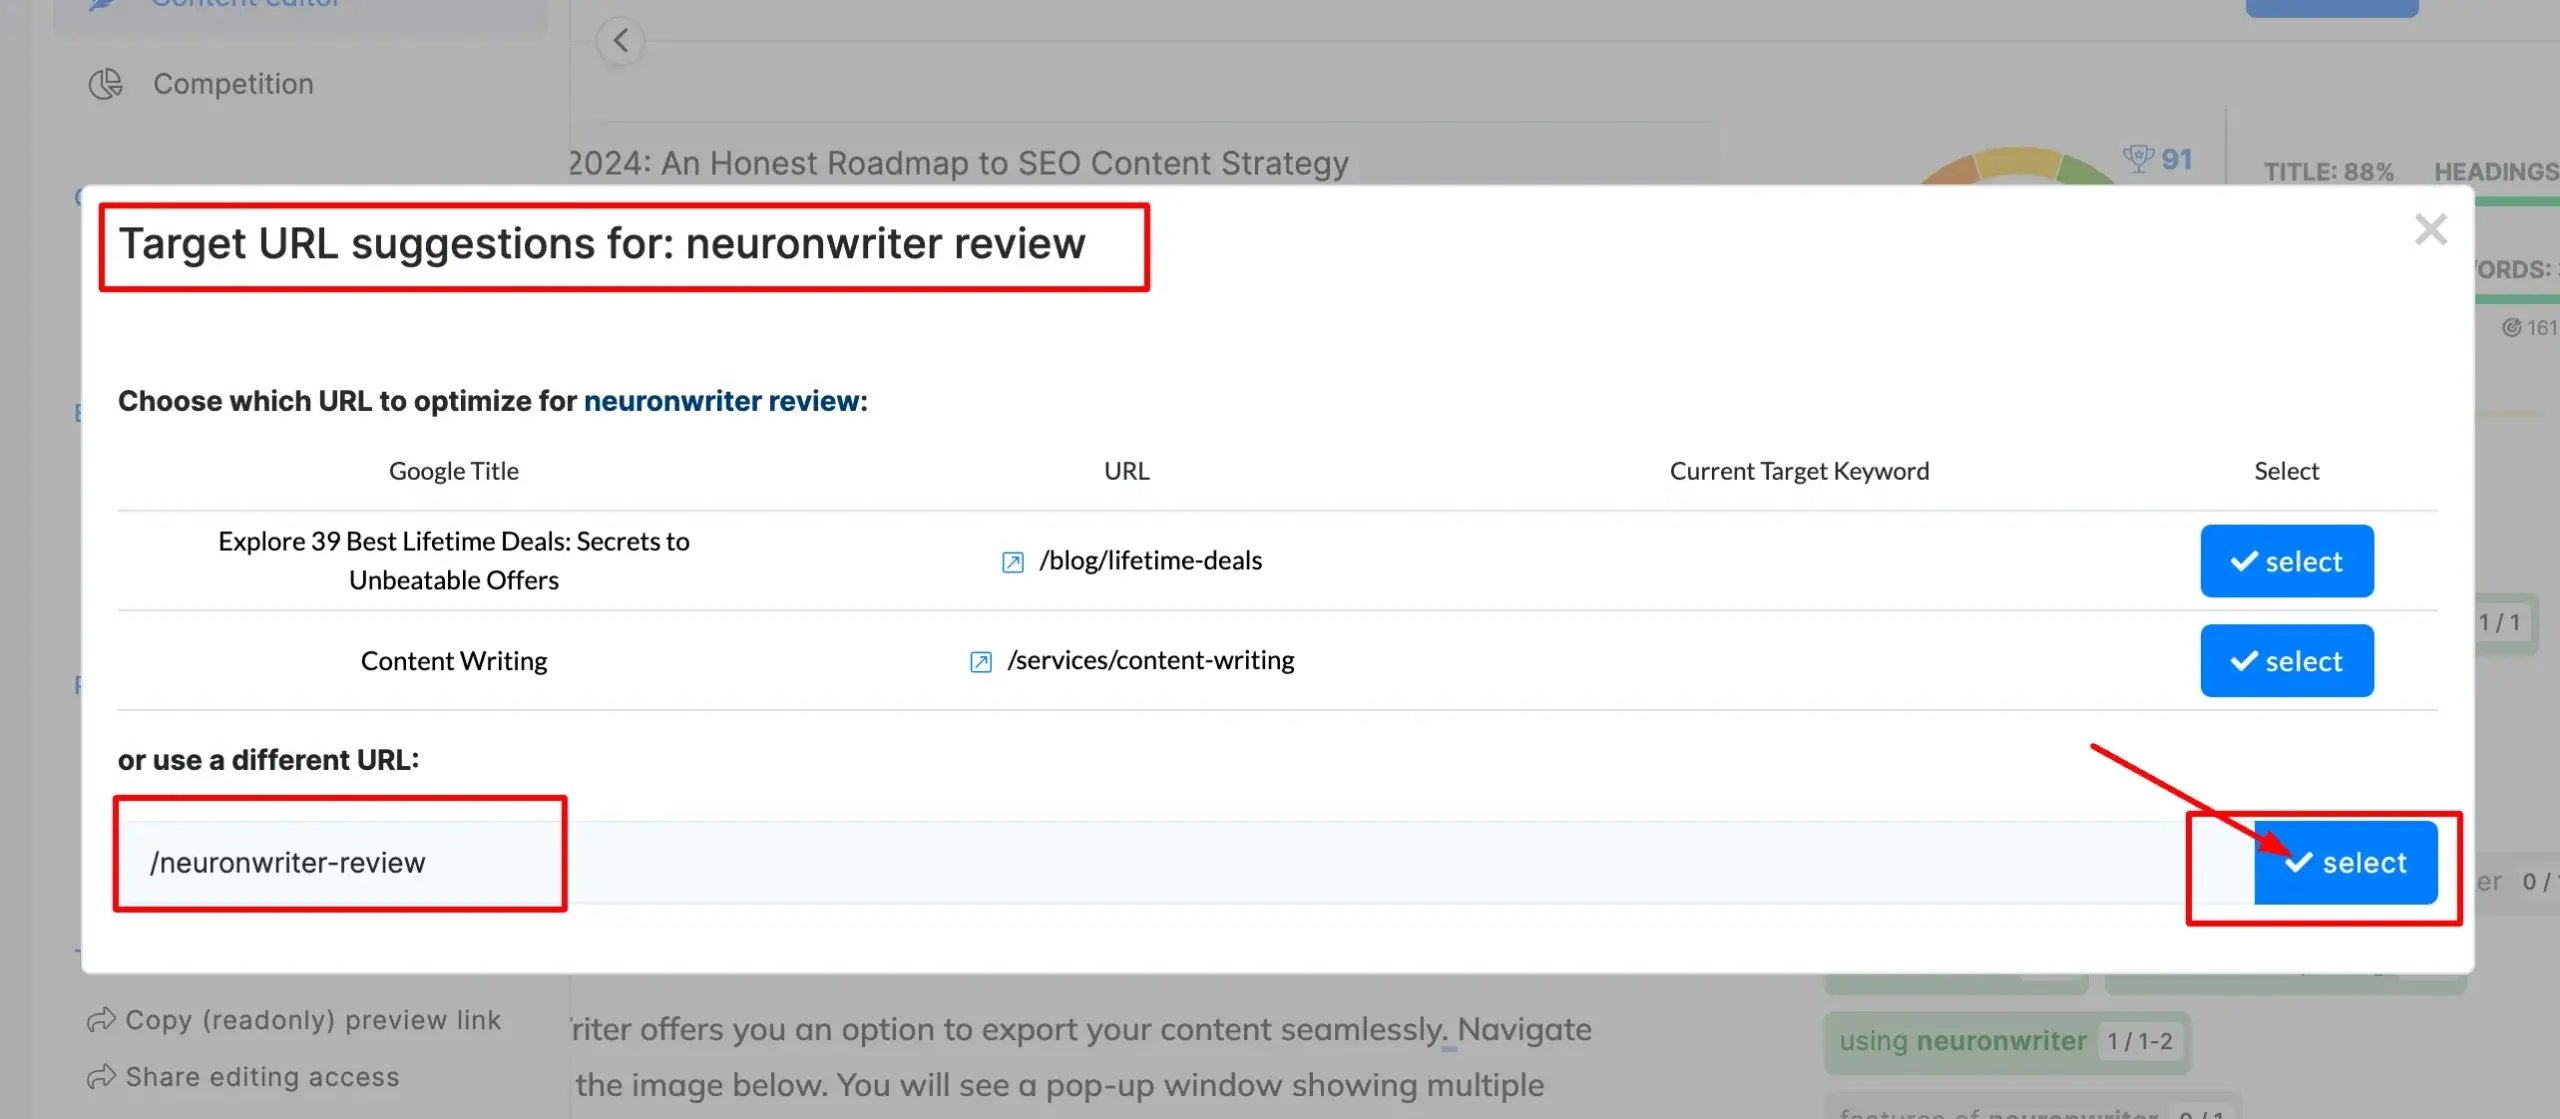This screenshot has width=2560, height=1119.
Task: Click the collapse sidebar back chevron
Action: 620,41
